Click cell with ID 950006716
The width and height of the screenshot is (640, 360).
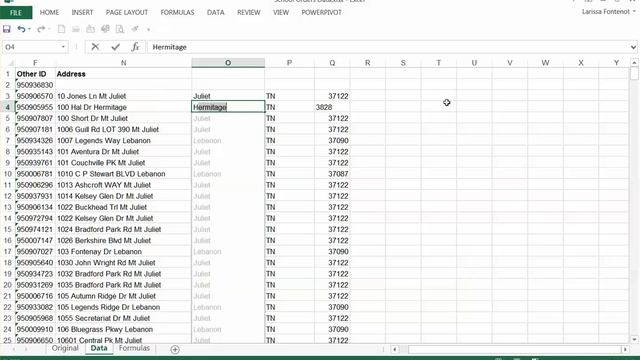tap(35, 296)
